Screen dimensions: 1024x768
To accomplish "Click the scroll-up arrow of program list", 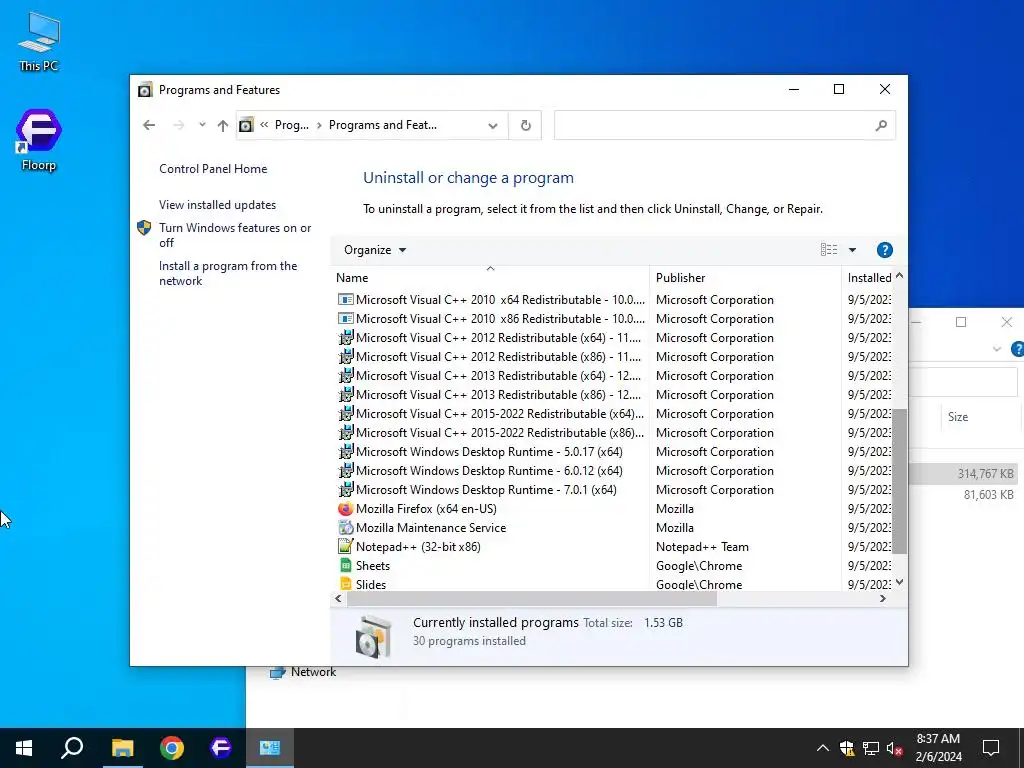I will tap(899, 276).
